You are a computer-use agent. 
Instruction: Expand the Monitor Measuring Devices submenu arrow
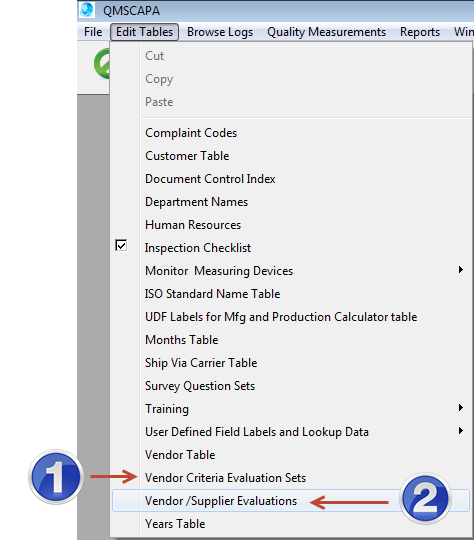[461, 270]
